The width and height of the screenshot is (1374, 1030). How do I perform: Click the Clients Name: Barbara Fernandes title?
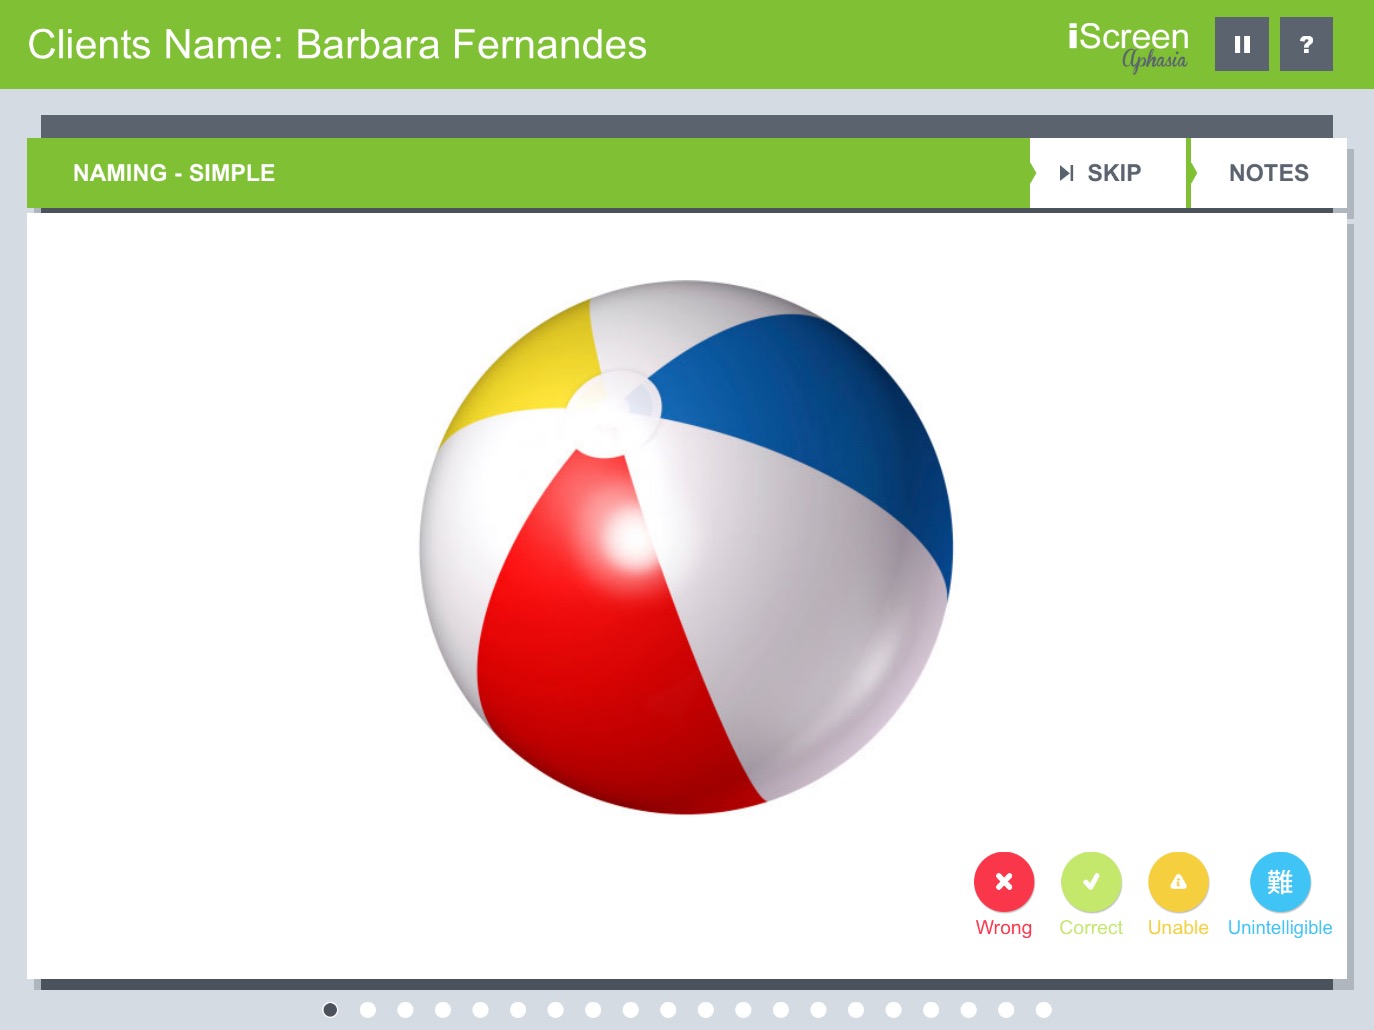point(337,45)
